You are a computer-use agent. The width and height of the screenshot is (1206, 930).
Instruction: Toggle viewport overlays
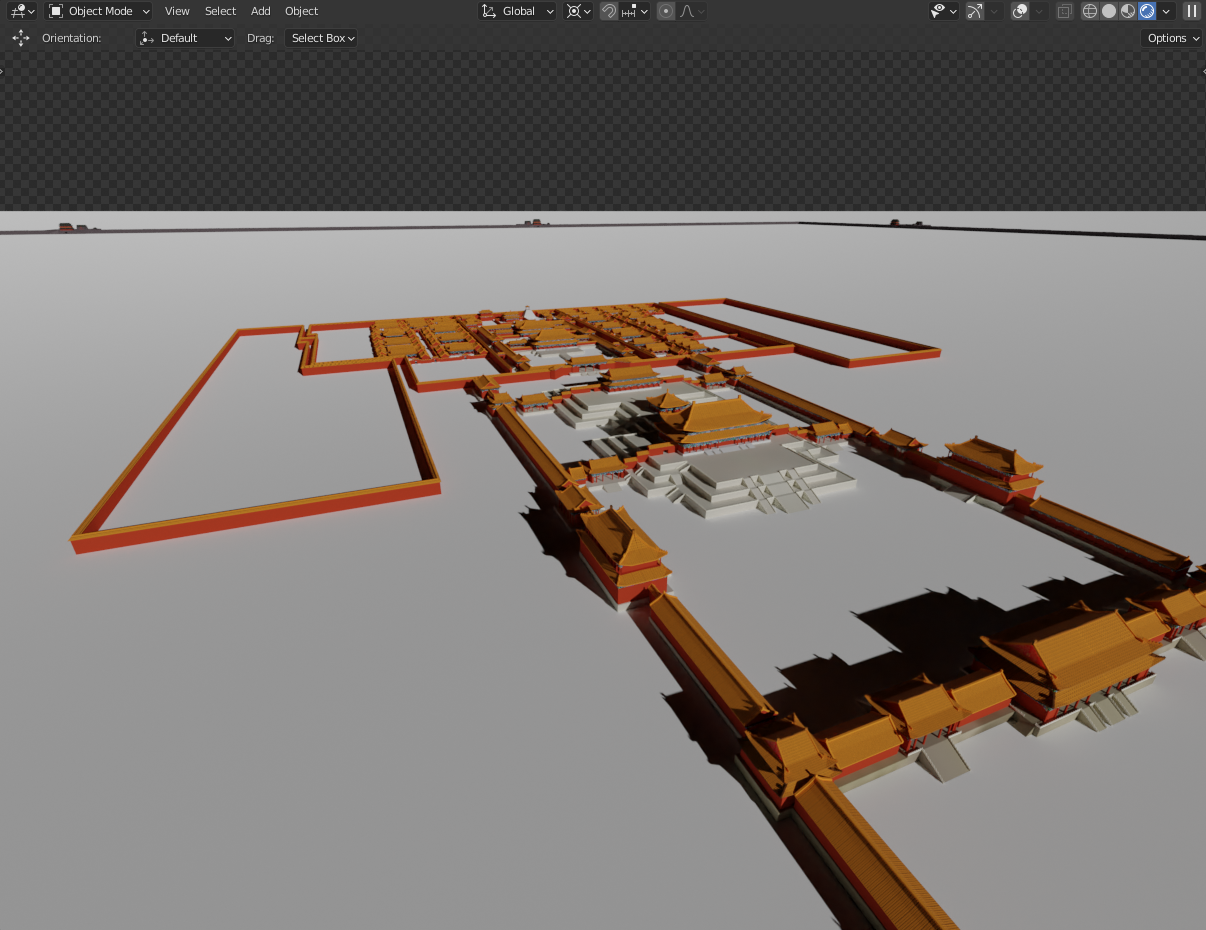1020,11
